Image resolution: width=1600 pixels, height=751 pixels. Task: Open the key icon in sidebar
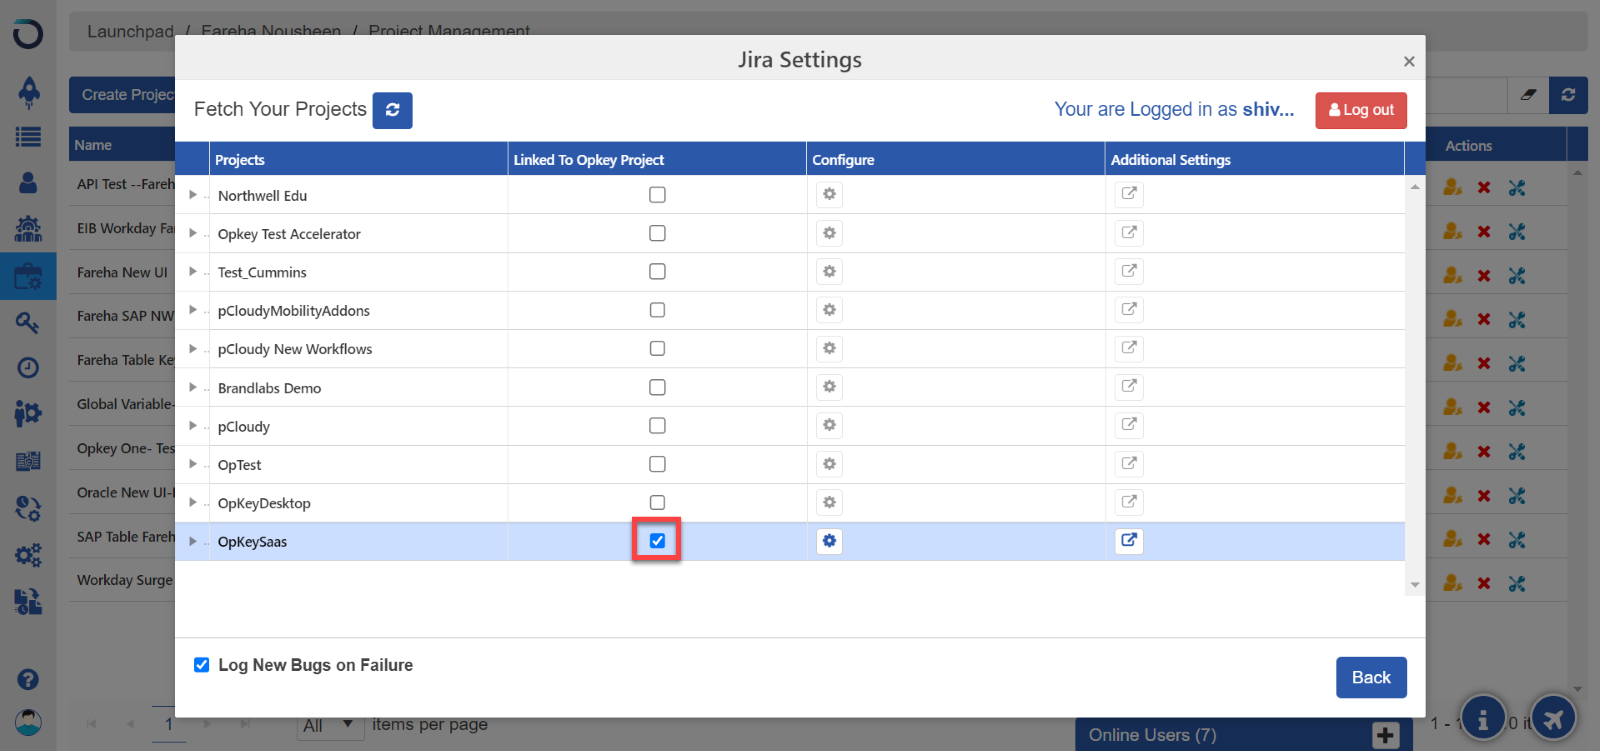[x=28, y=322]
